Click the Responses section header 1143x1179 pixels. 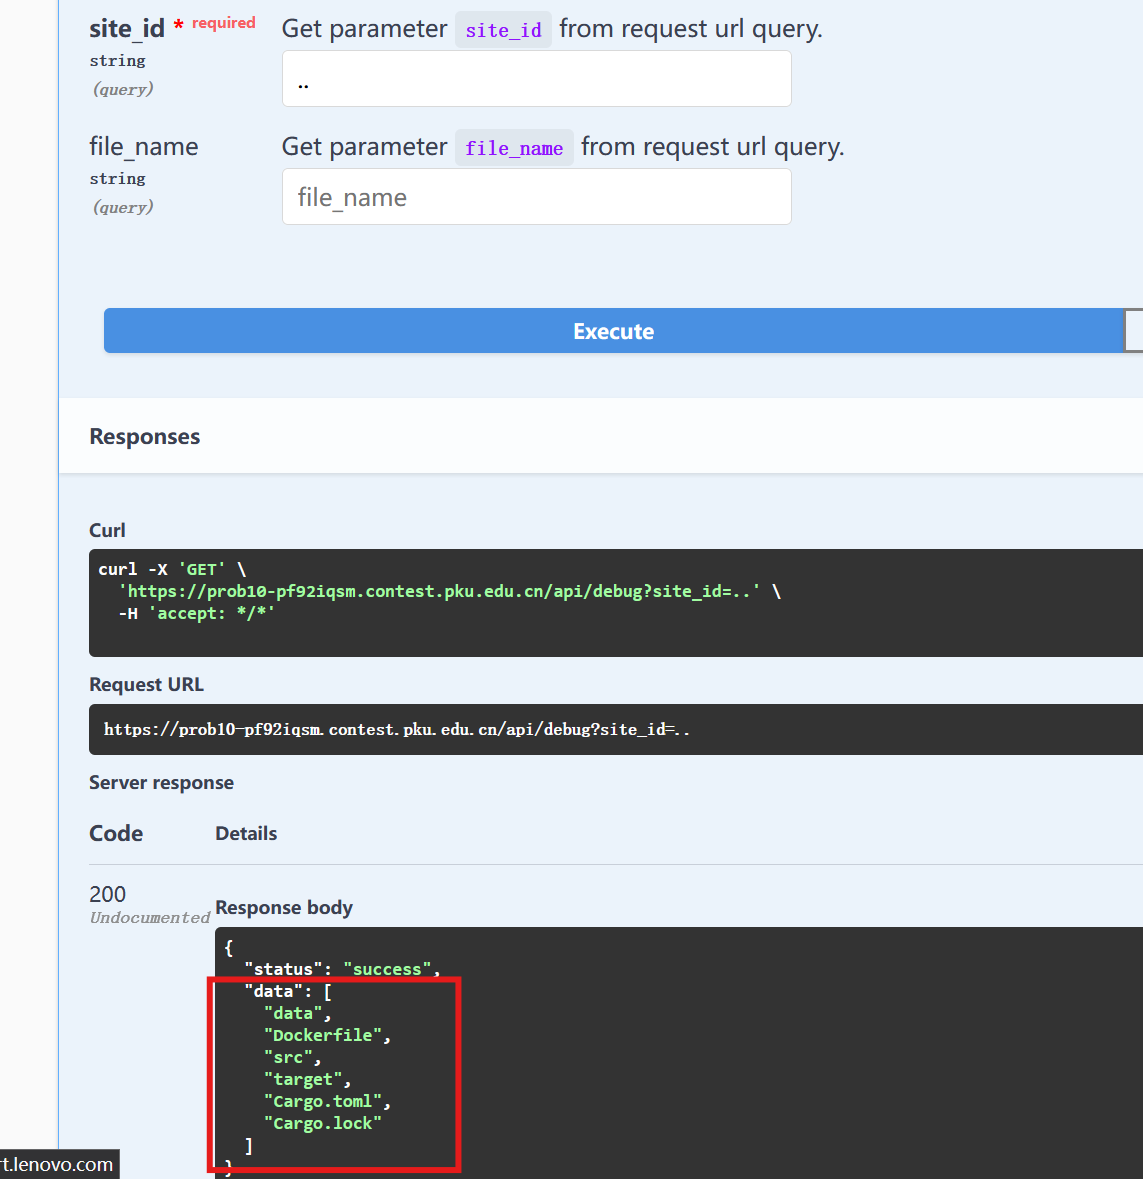tap(145, 437)
